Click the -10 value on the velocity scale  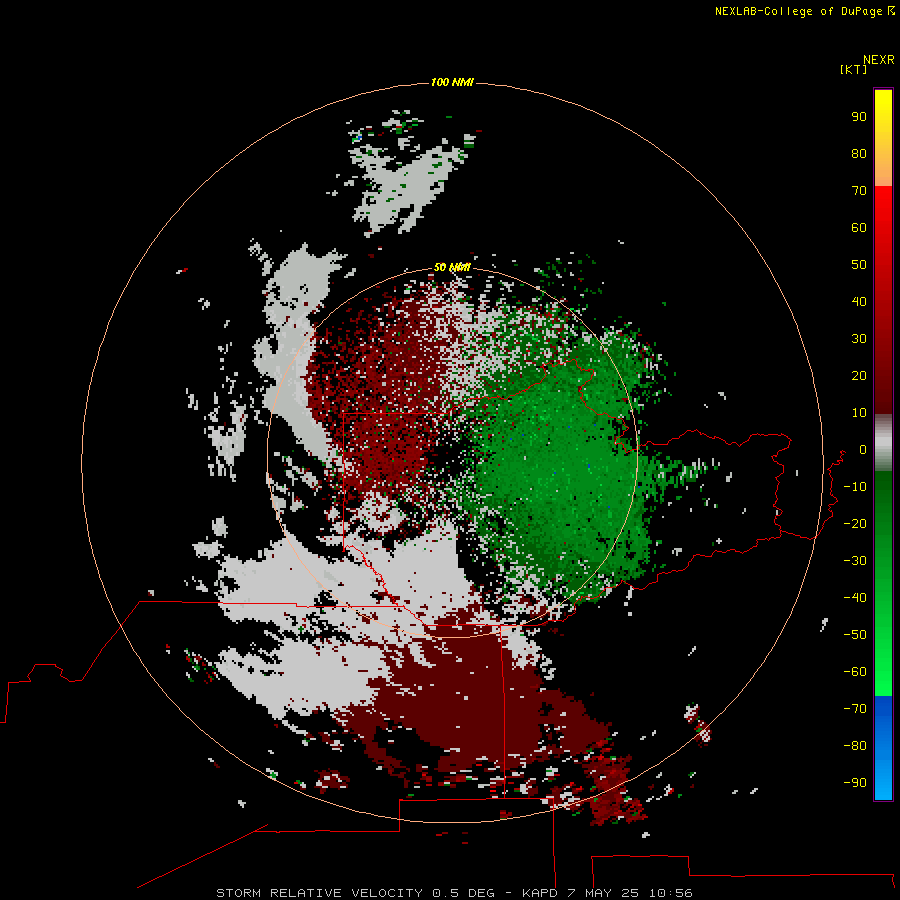point(855,487)
